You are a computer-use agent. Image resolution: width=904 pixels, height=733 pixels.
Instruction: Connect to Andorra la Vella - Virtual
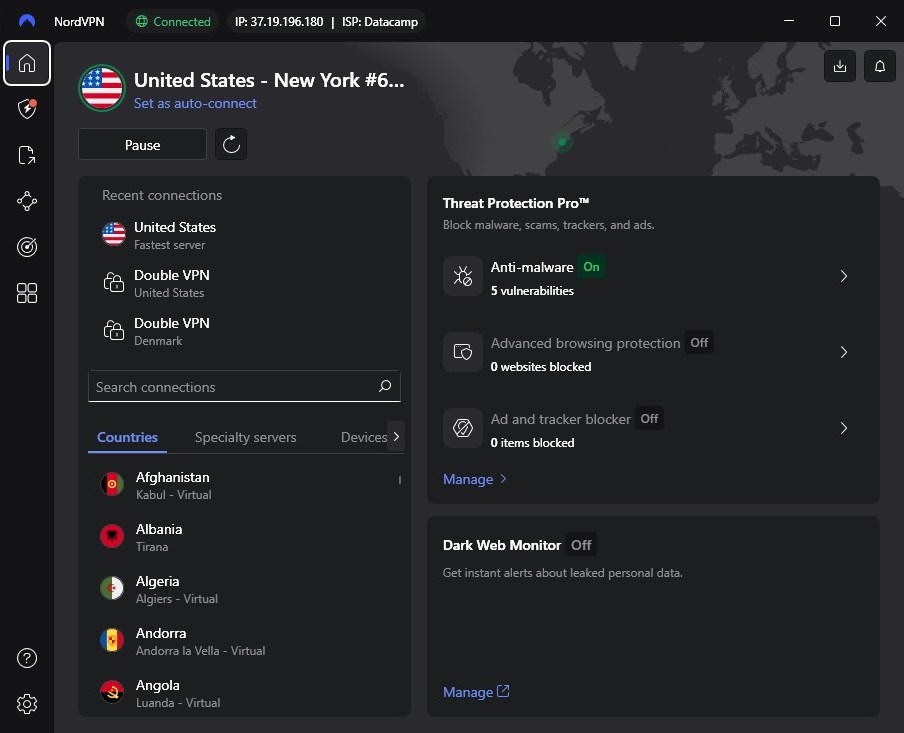click(244, 641)
